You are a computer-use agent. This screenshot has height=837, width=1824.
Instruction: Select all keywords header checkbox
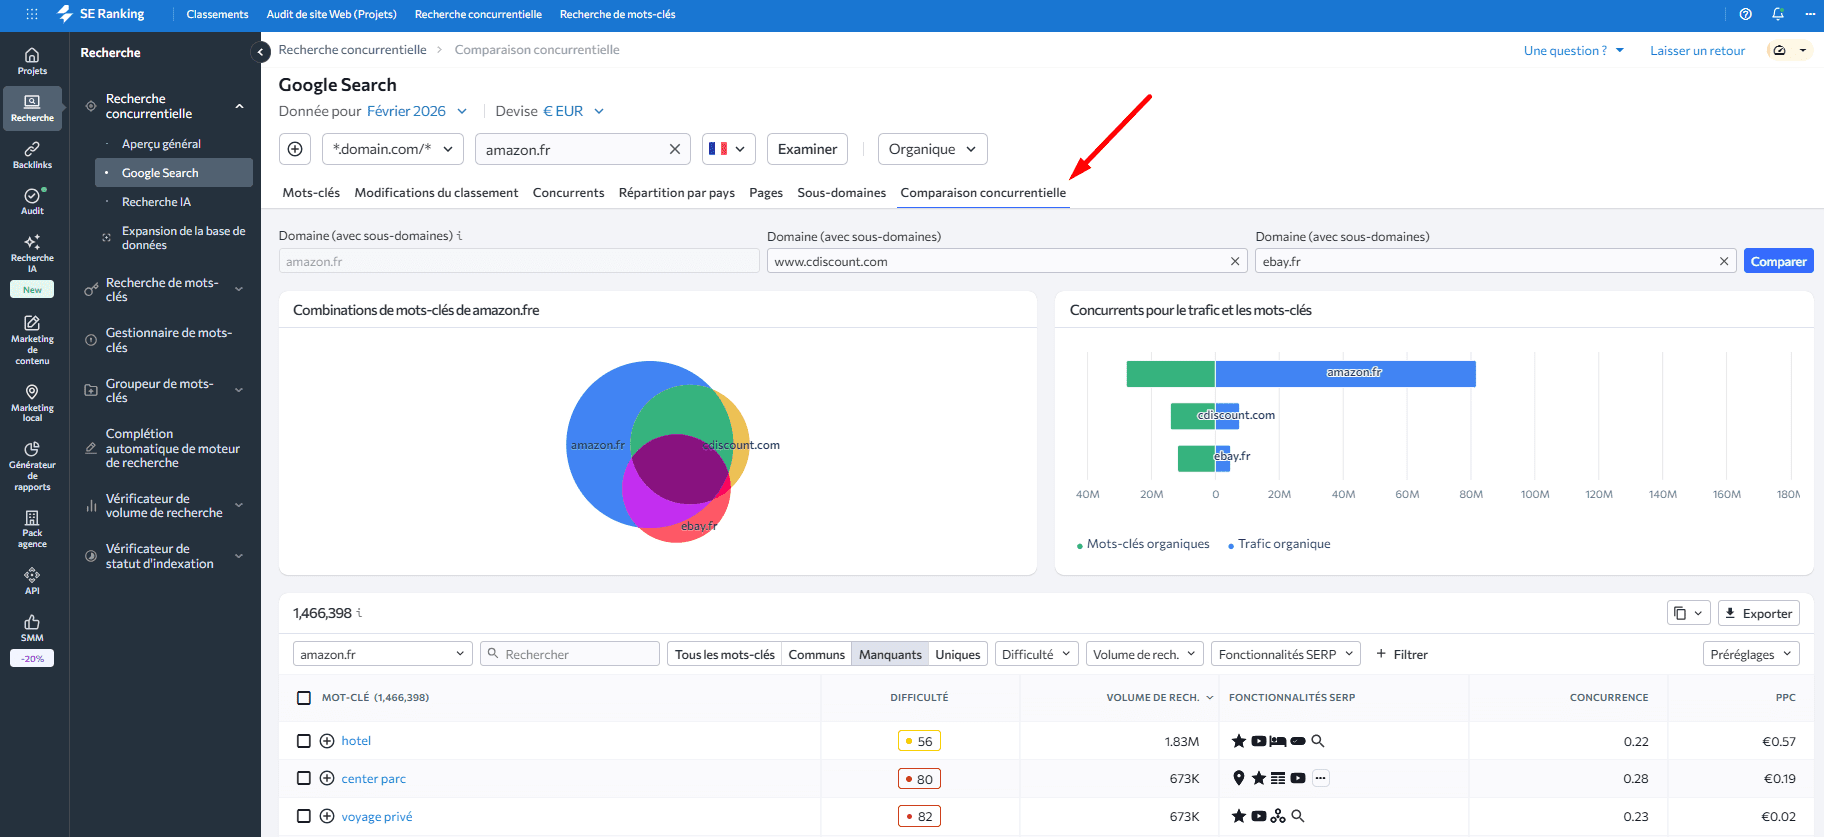[304, 698]
